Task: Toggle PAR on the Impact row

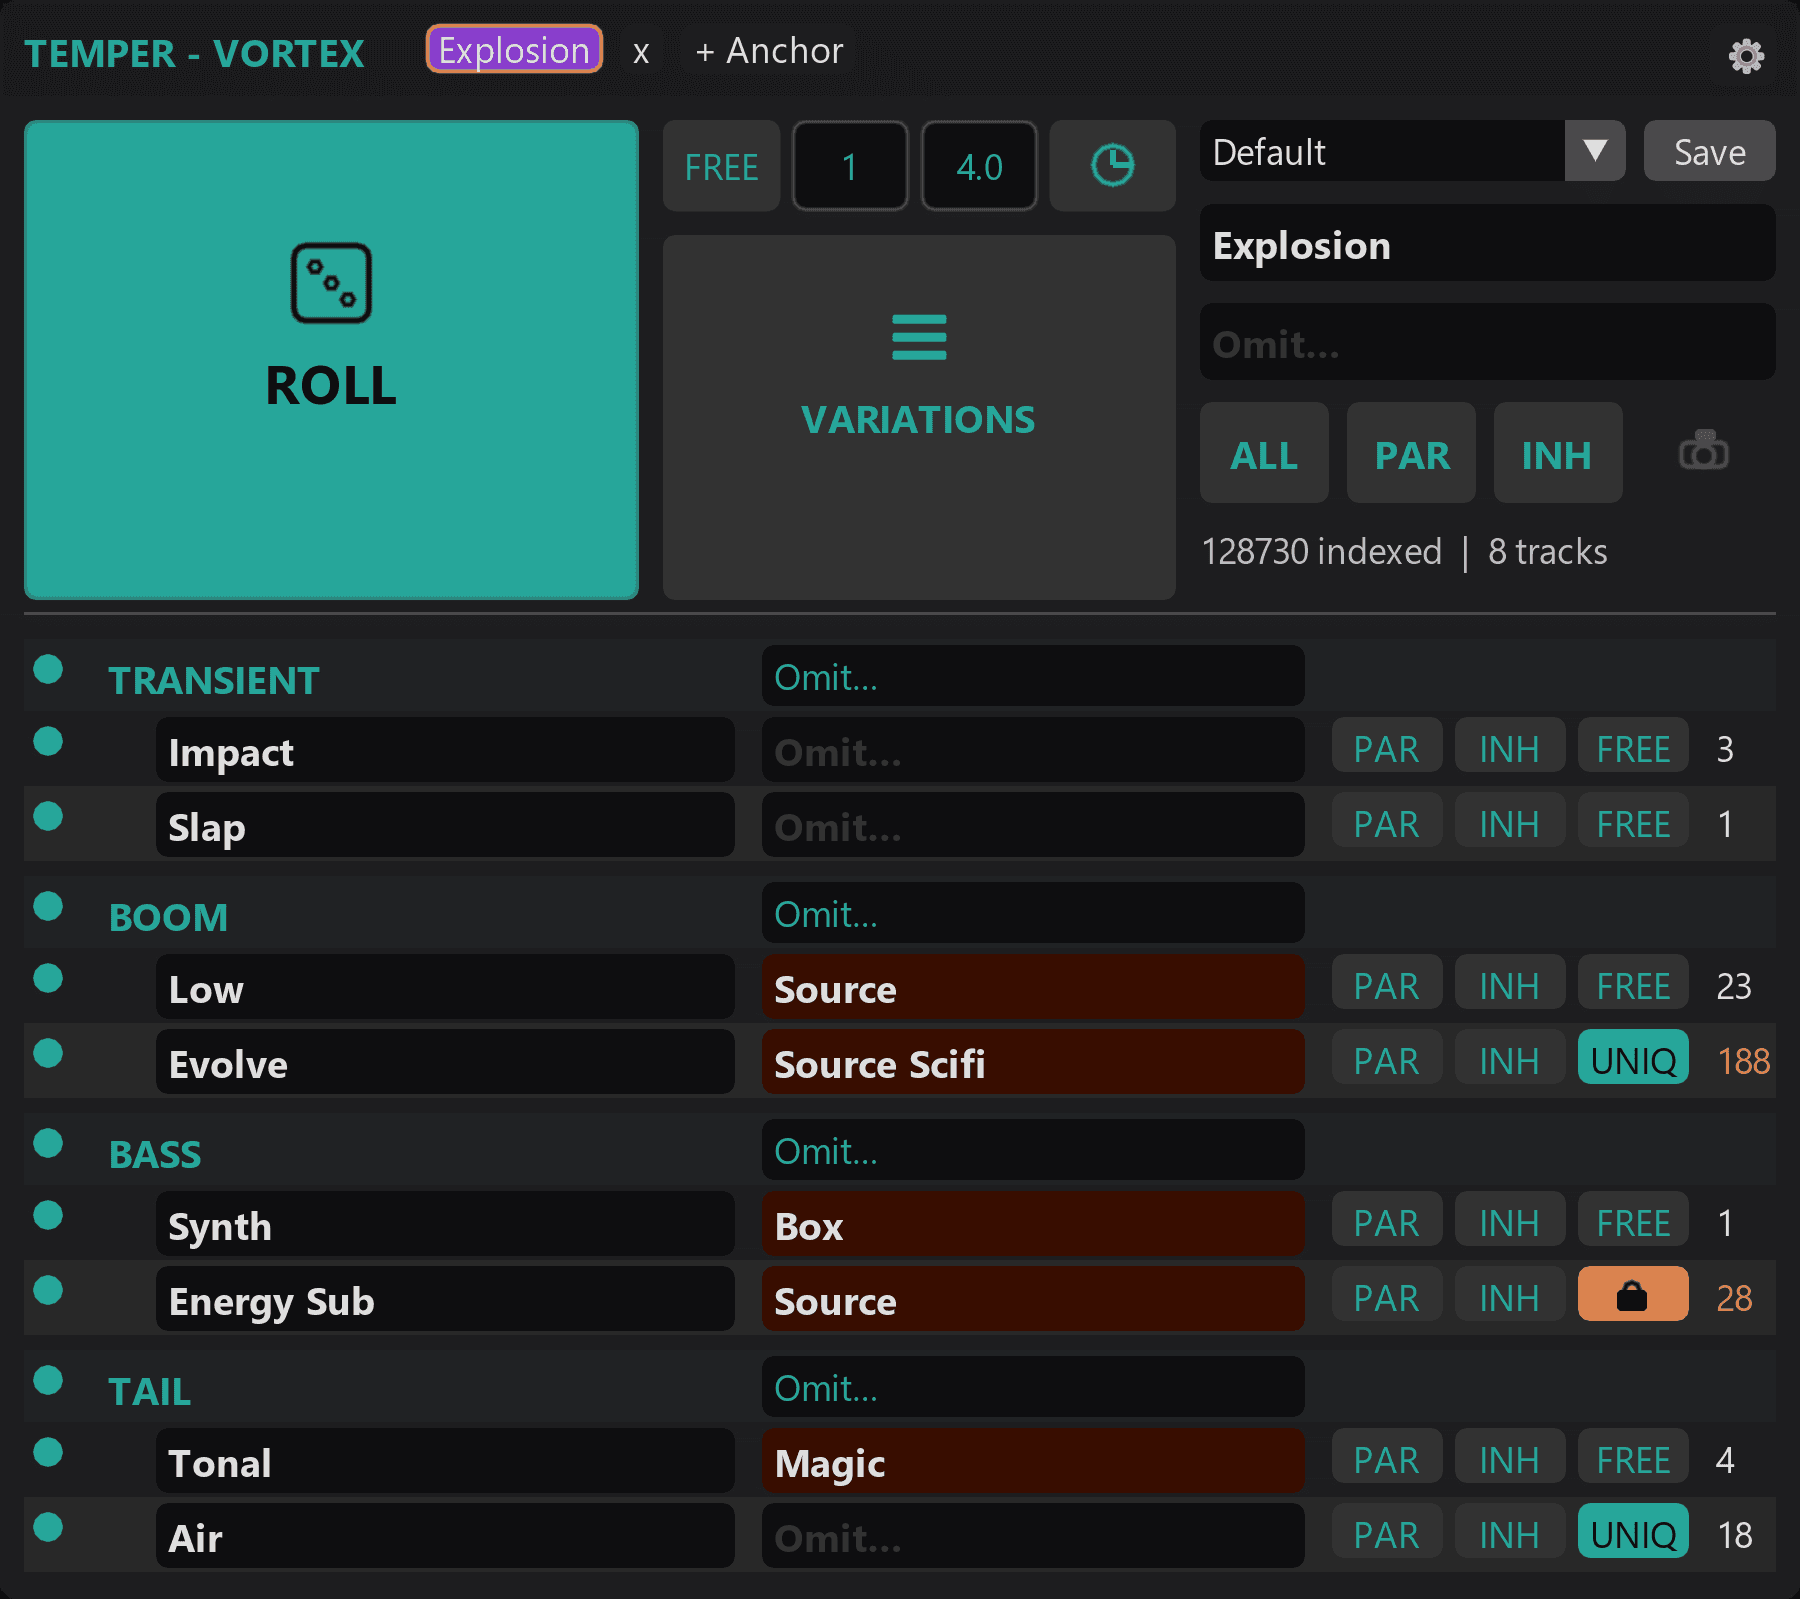Action: pos(1386,746)
